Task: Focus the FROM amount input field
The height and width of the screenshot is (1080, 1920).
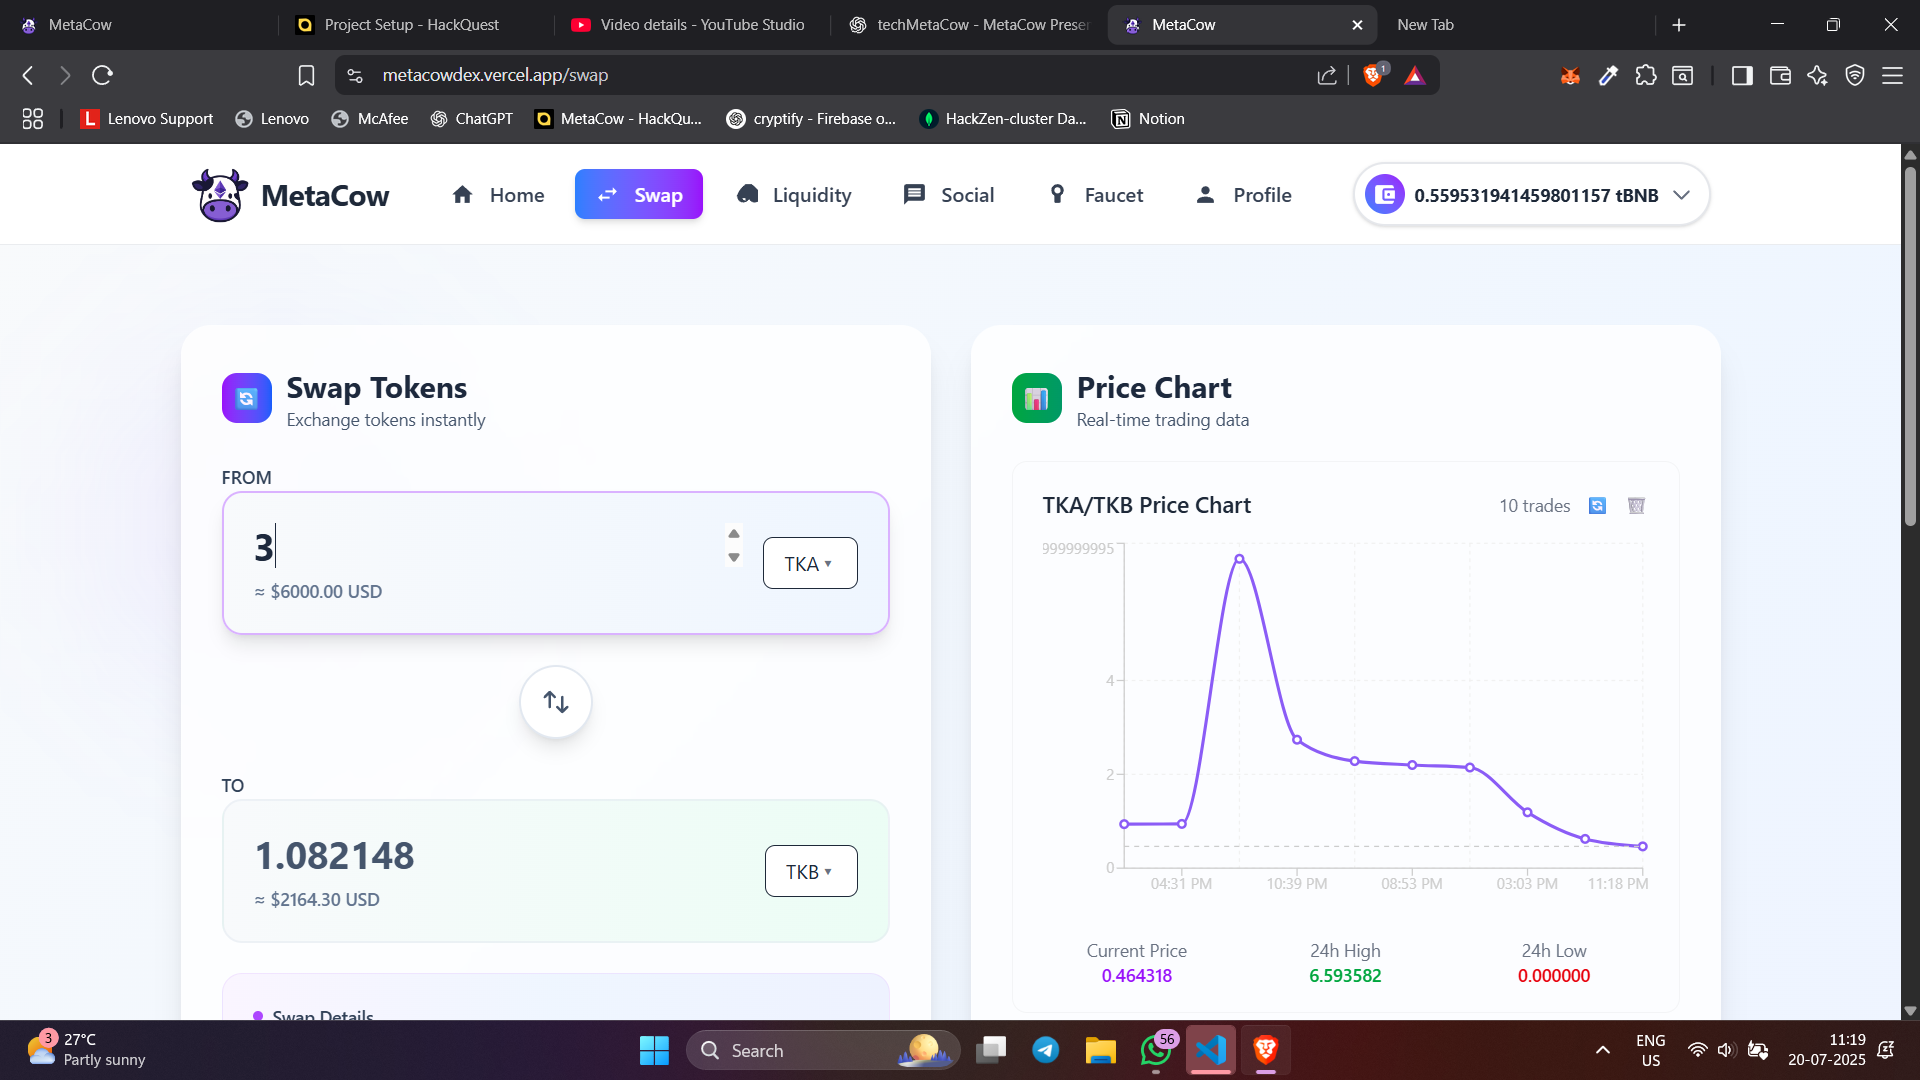Action: (x=480, y=548)
